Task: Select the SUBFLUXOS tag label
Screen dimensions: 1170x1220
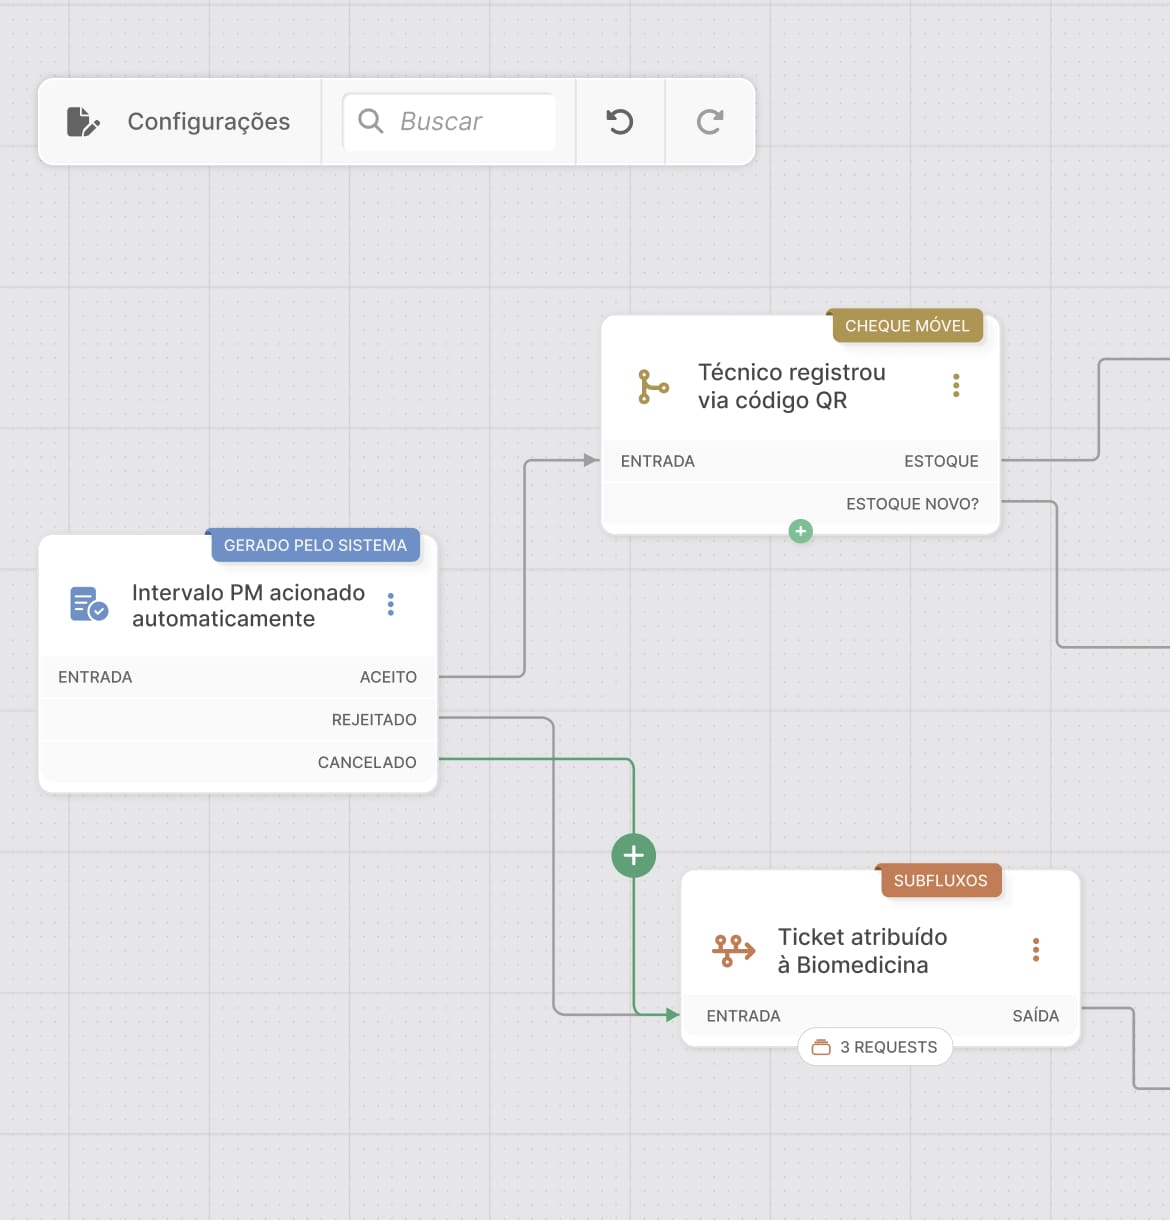Action: (x=940, y=881)
